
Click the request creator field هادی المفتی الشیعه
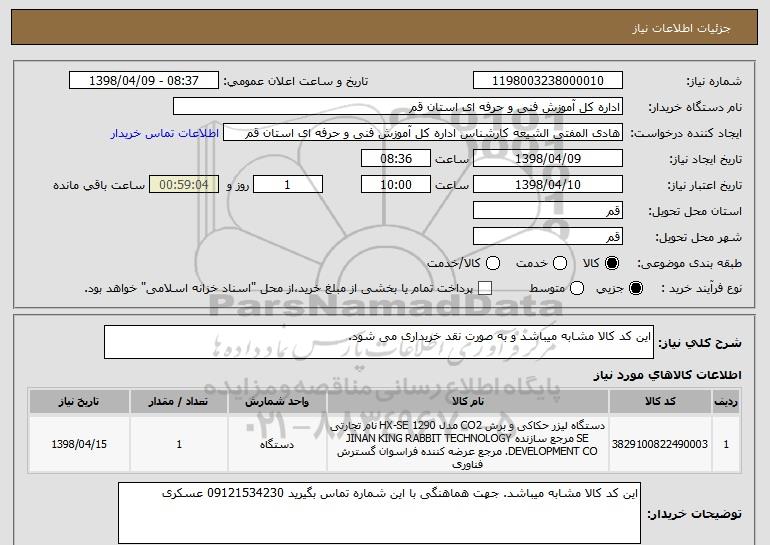pos(423,133)
